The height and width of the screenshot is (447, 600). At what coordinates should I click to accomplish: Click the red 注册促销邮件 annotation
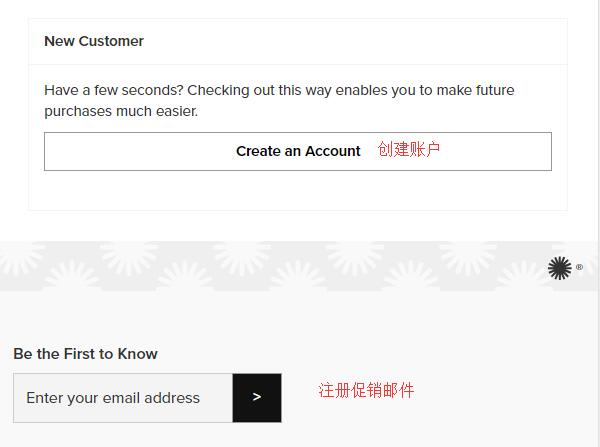click(366, 391)
